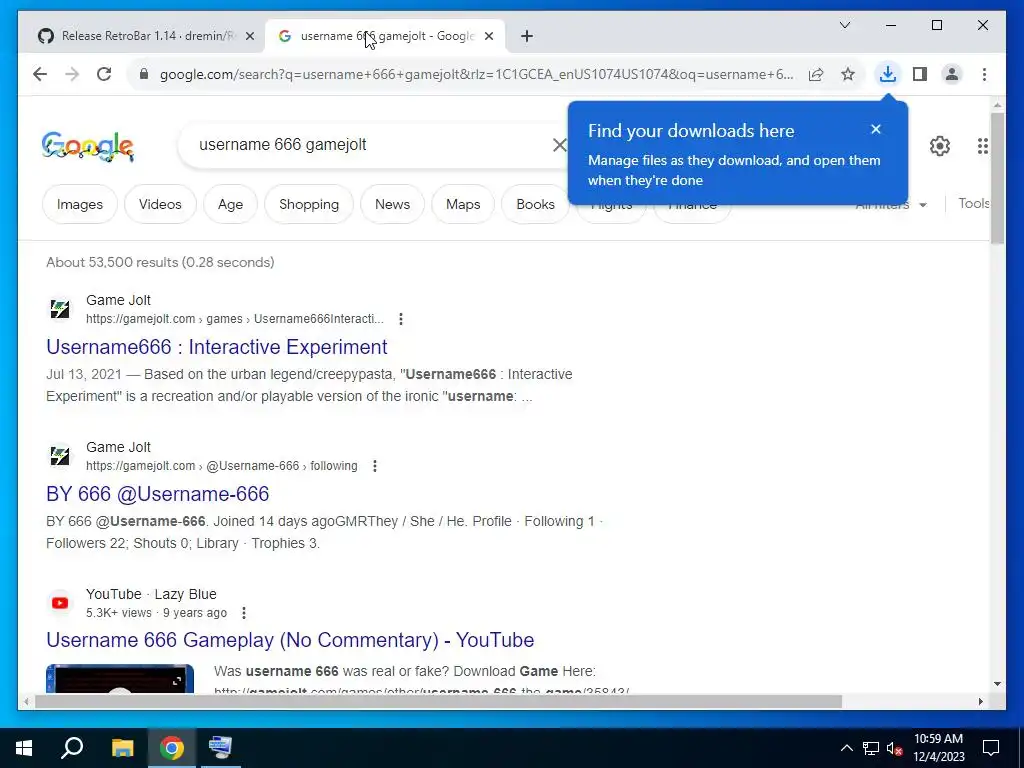Bookmark this tab with the star icon
The width and height of the screenshot is (1024, 768).
click(848, 74)
